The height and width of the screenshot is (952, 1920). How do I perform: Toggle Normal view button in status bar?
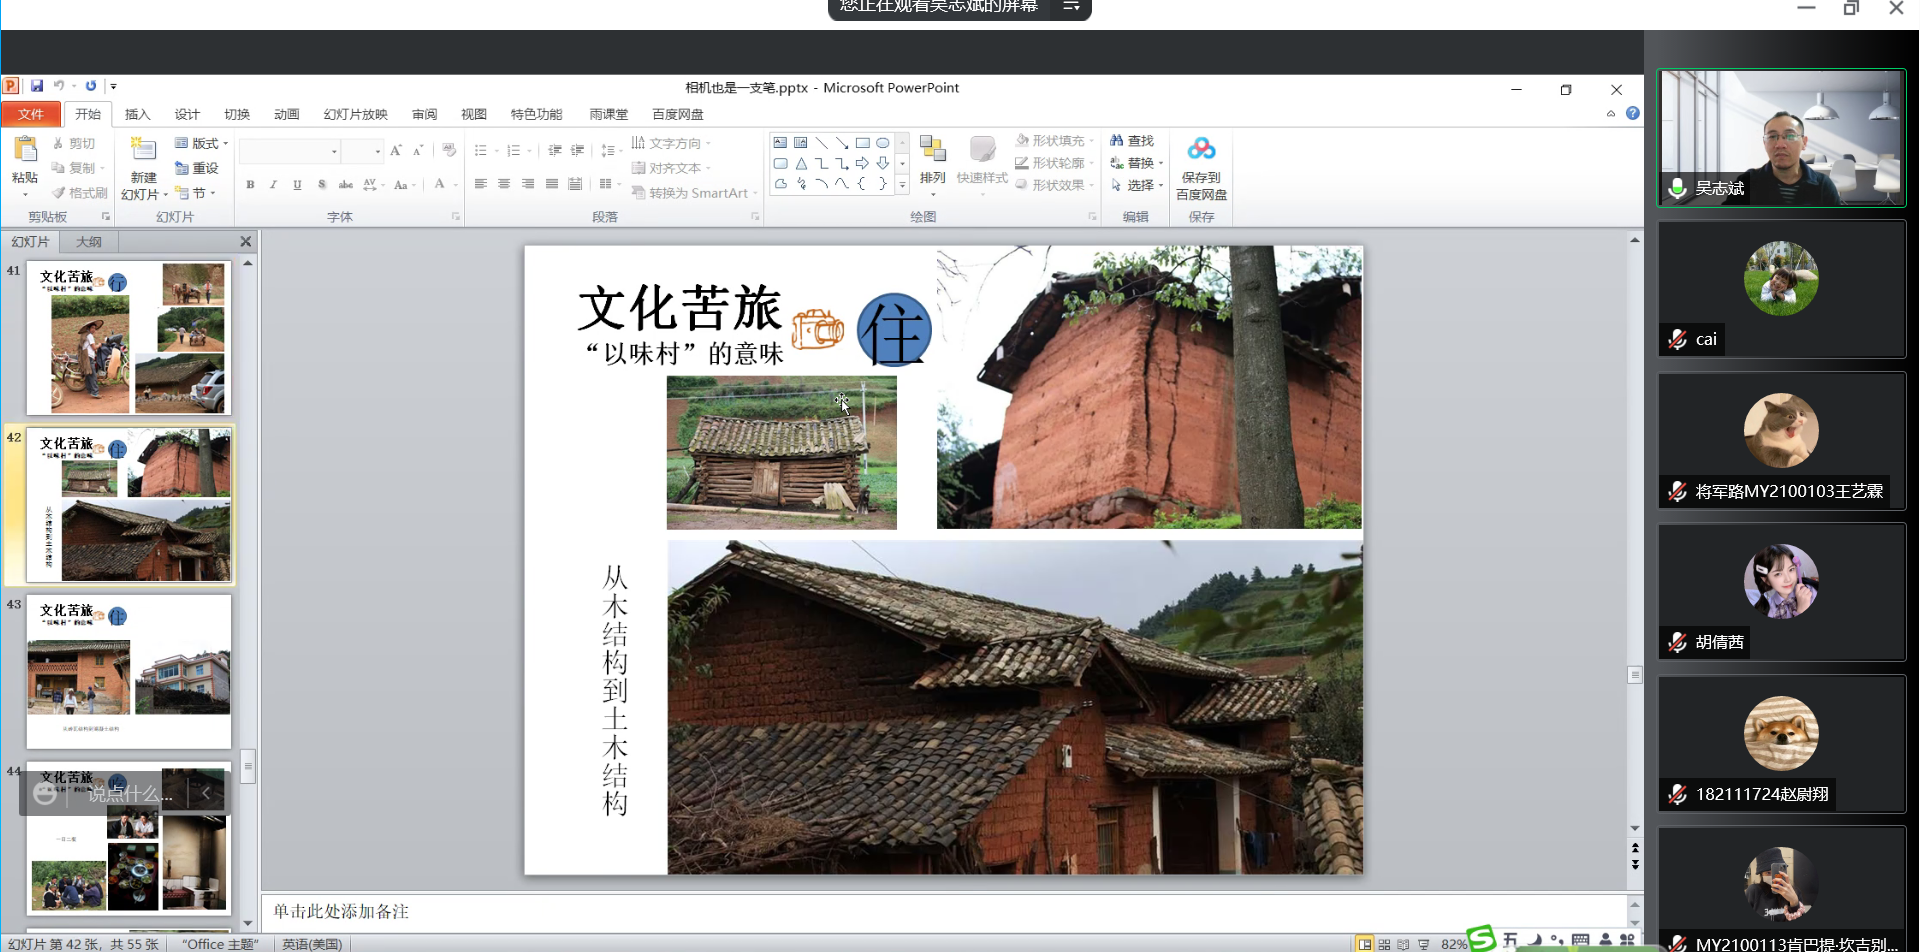pos(1365,944)
